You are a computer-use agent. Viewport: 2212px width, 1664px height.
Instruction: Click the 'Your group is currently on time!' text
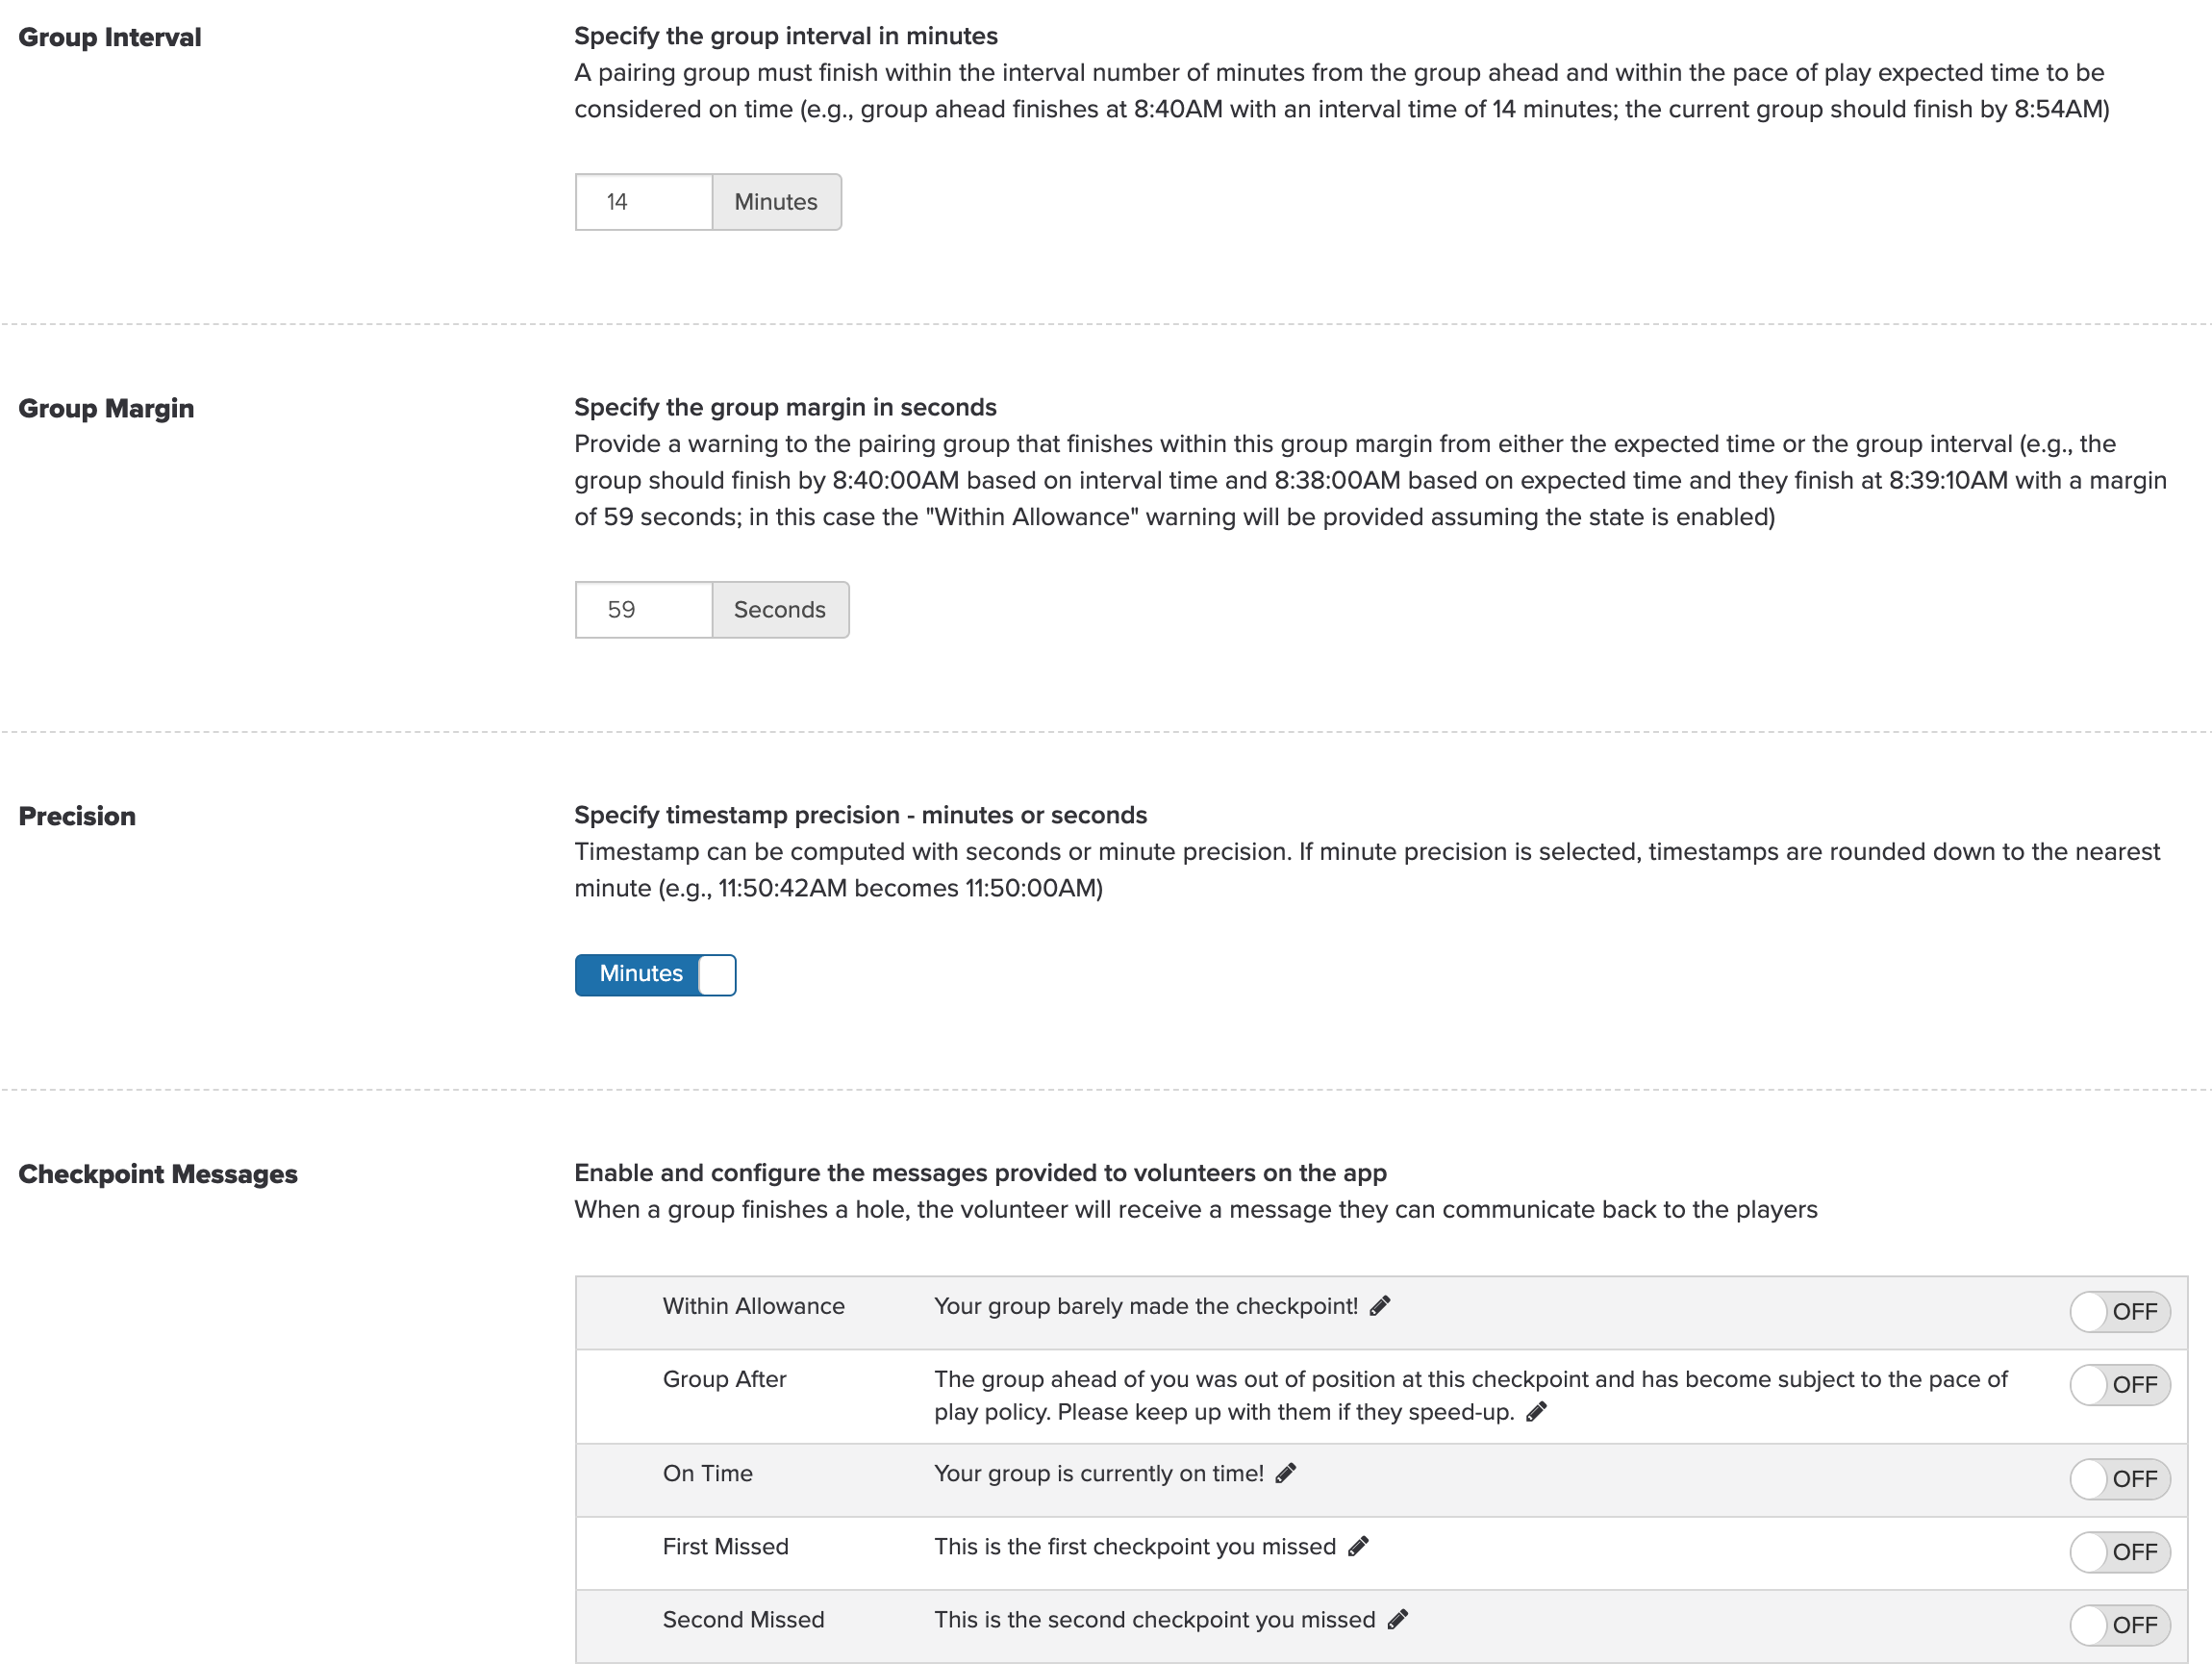[1099, 1473]
